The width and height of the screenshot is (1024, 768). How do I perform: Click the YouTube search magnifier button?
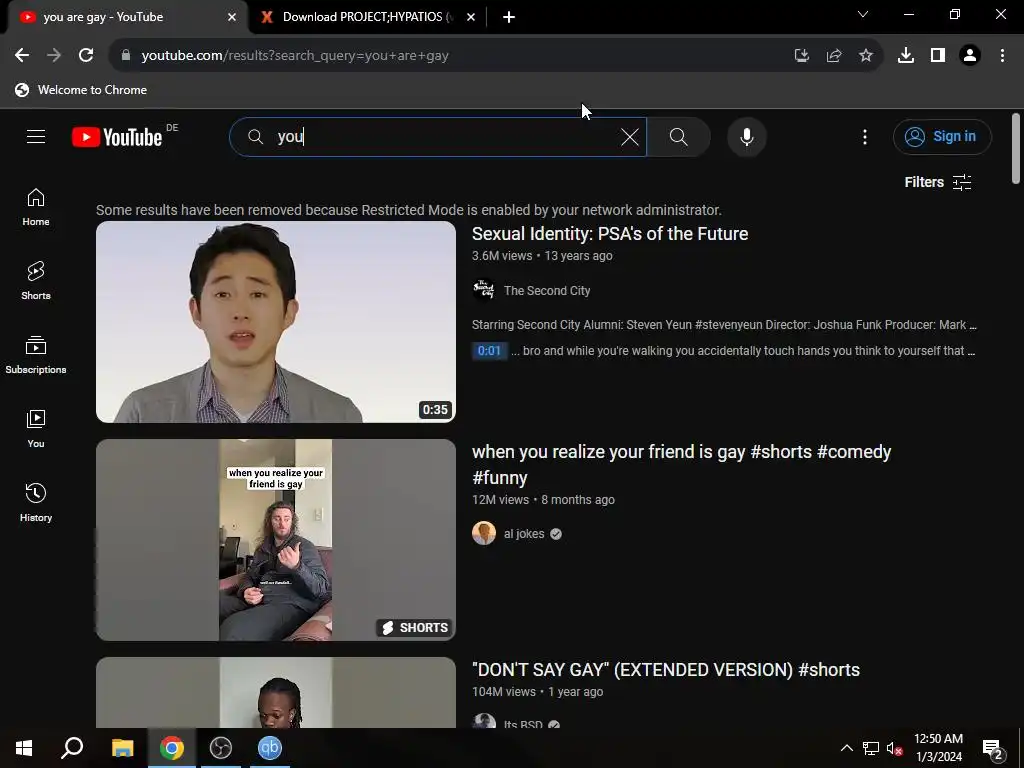pyautogui.click(x=679, y=137)
